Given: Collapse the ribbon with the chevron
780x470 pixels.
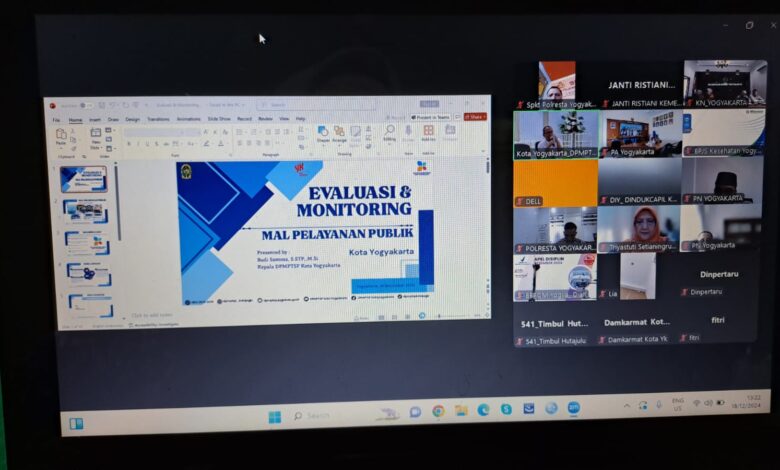Looking at the screenshot, I should (x=482, y=151).
